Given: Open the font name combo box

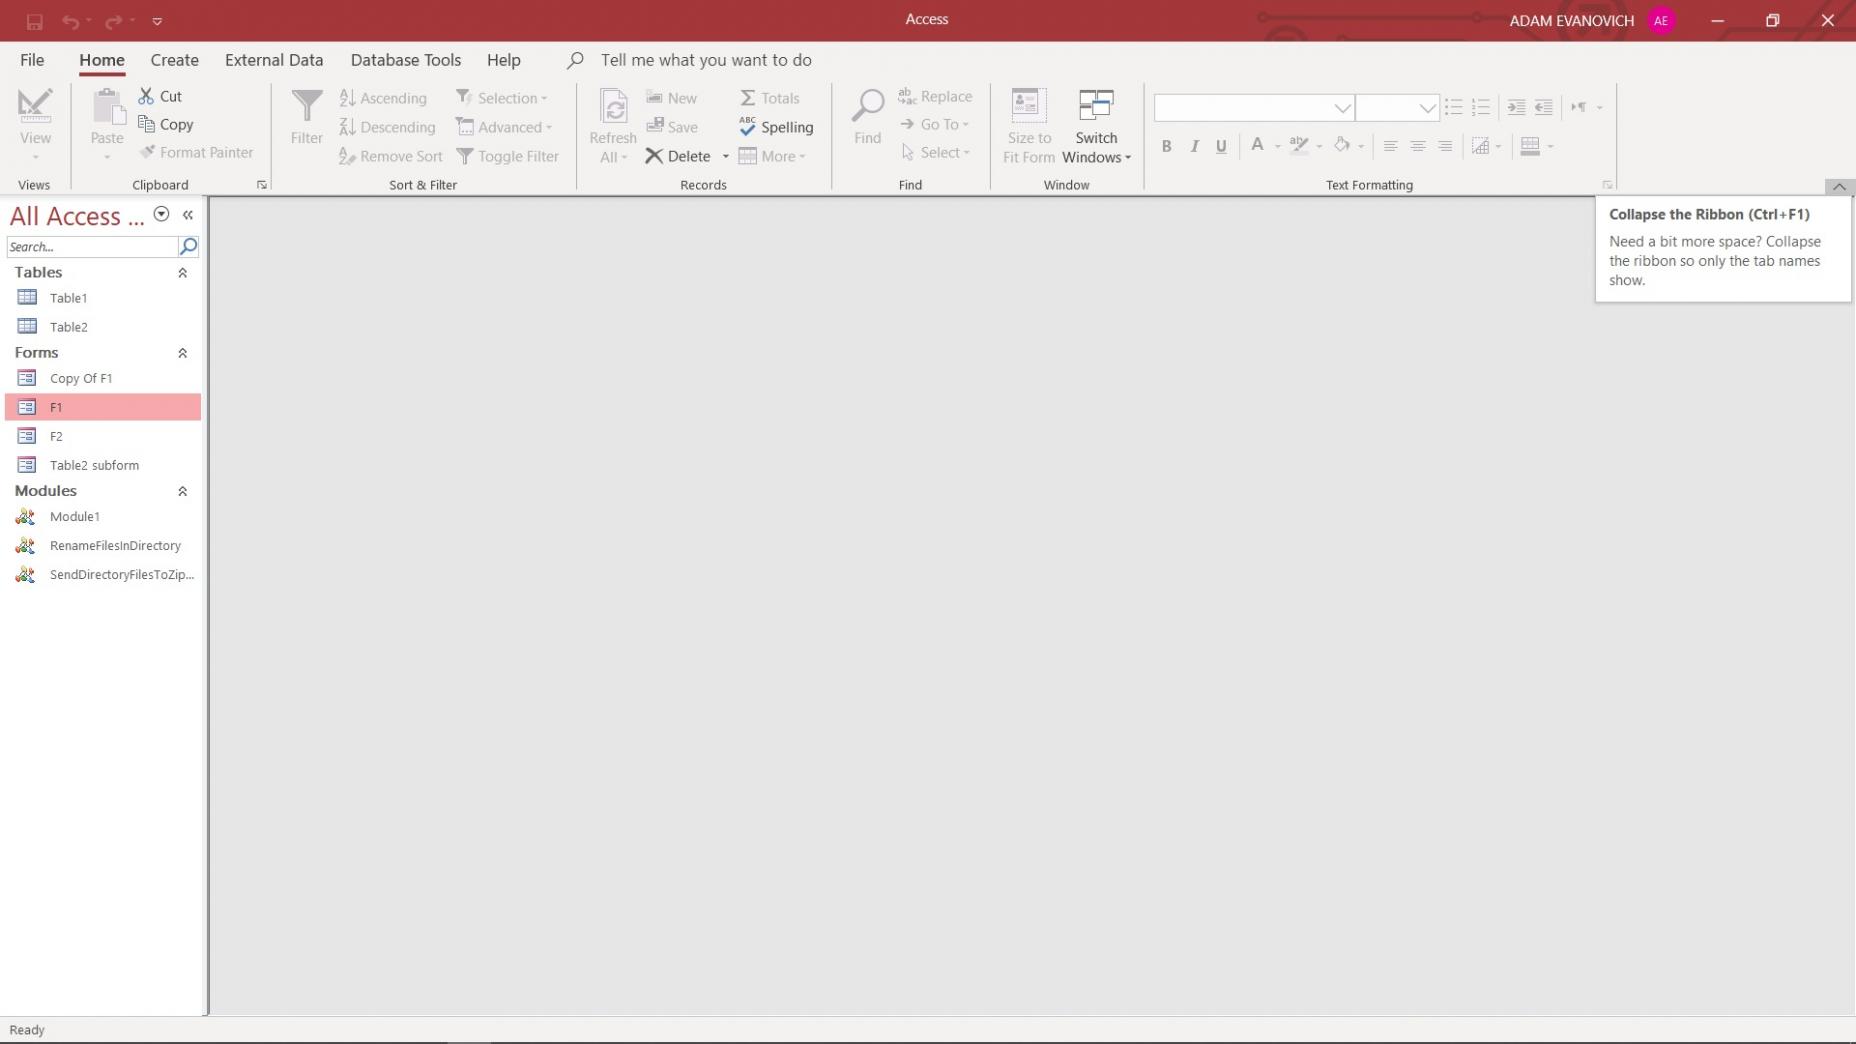Looking at the screenshot, I should (x=1254, y=107).
